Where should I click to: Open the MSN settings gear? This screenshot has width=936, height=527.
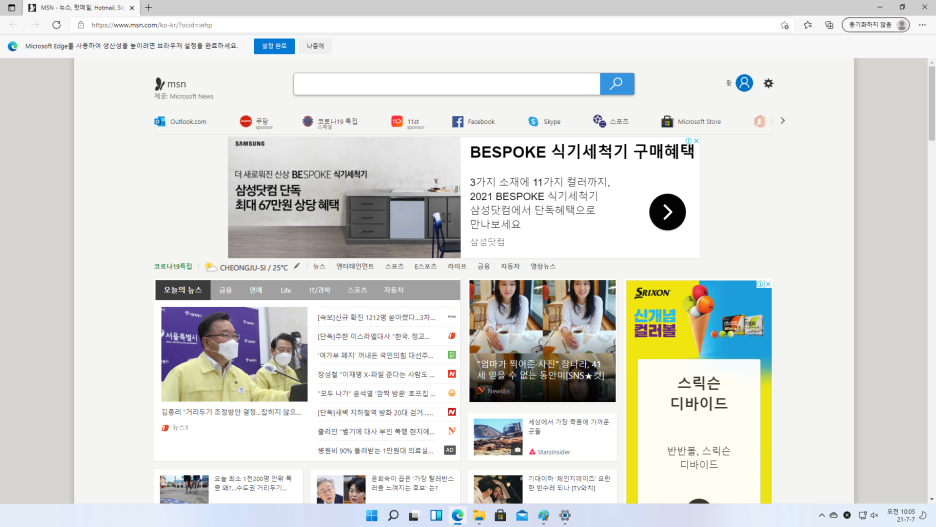(x=768, y=84)
